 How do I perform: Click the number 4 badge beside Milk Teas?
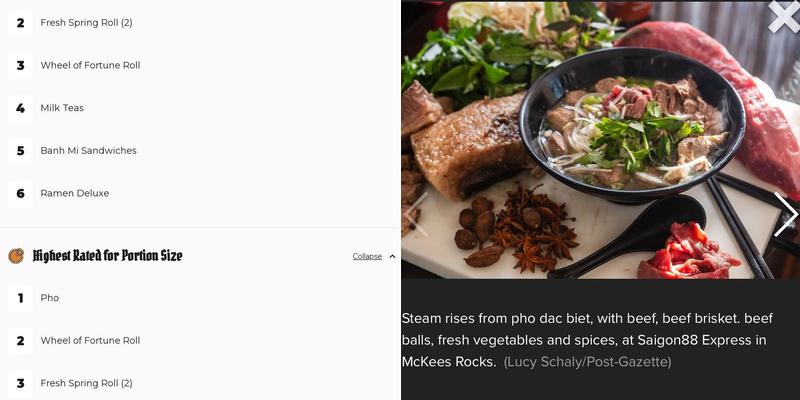coord(20,108)
